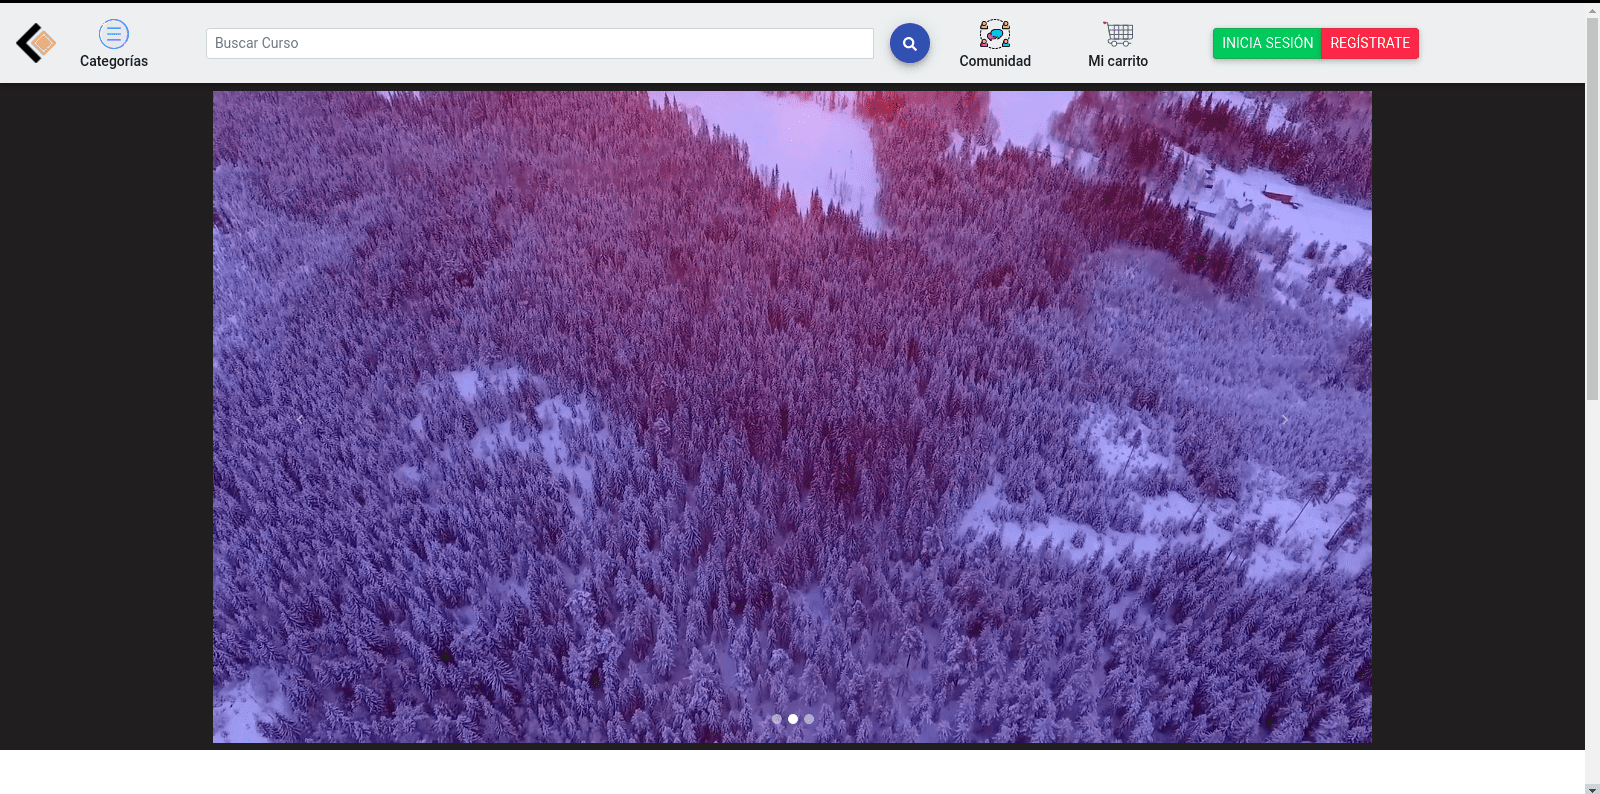Viewport: 1600px width, 794px height.
Task: Click the Categorías text label
Action: pyautogui.click(x=114, y=61)
